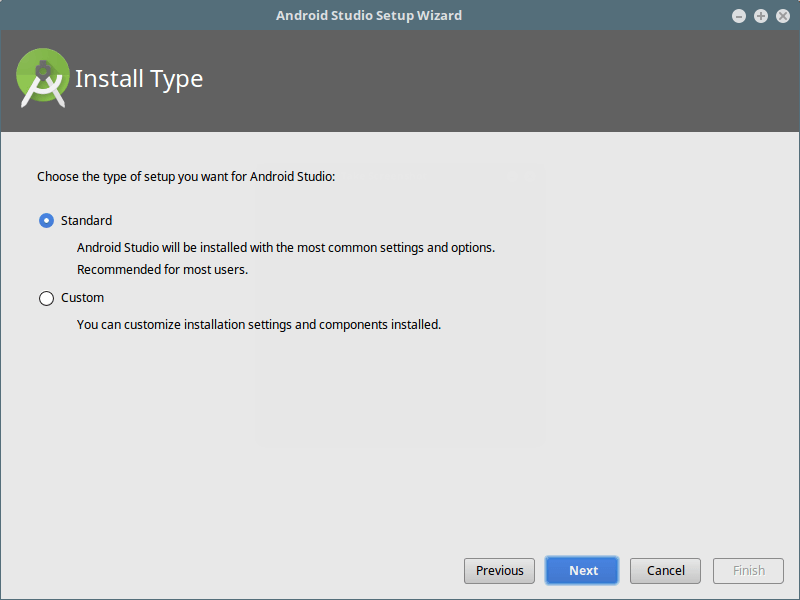Minimize the Setup Wizard window
The width and height of the screenshot is (800, 600).
point(739,16)
